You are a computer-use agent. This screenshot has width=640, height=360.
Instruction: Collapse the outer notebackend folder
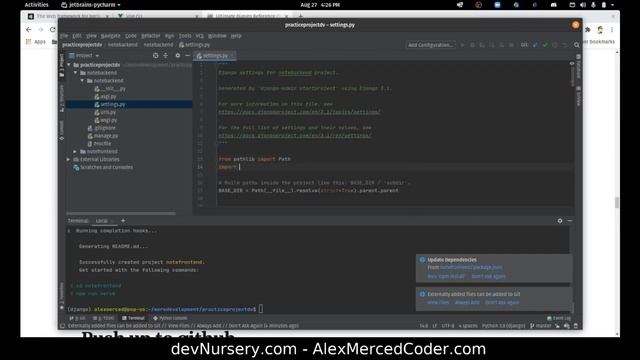[x=76, y=73]
